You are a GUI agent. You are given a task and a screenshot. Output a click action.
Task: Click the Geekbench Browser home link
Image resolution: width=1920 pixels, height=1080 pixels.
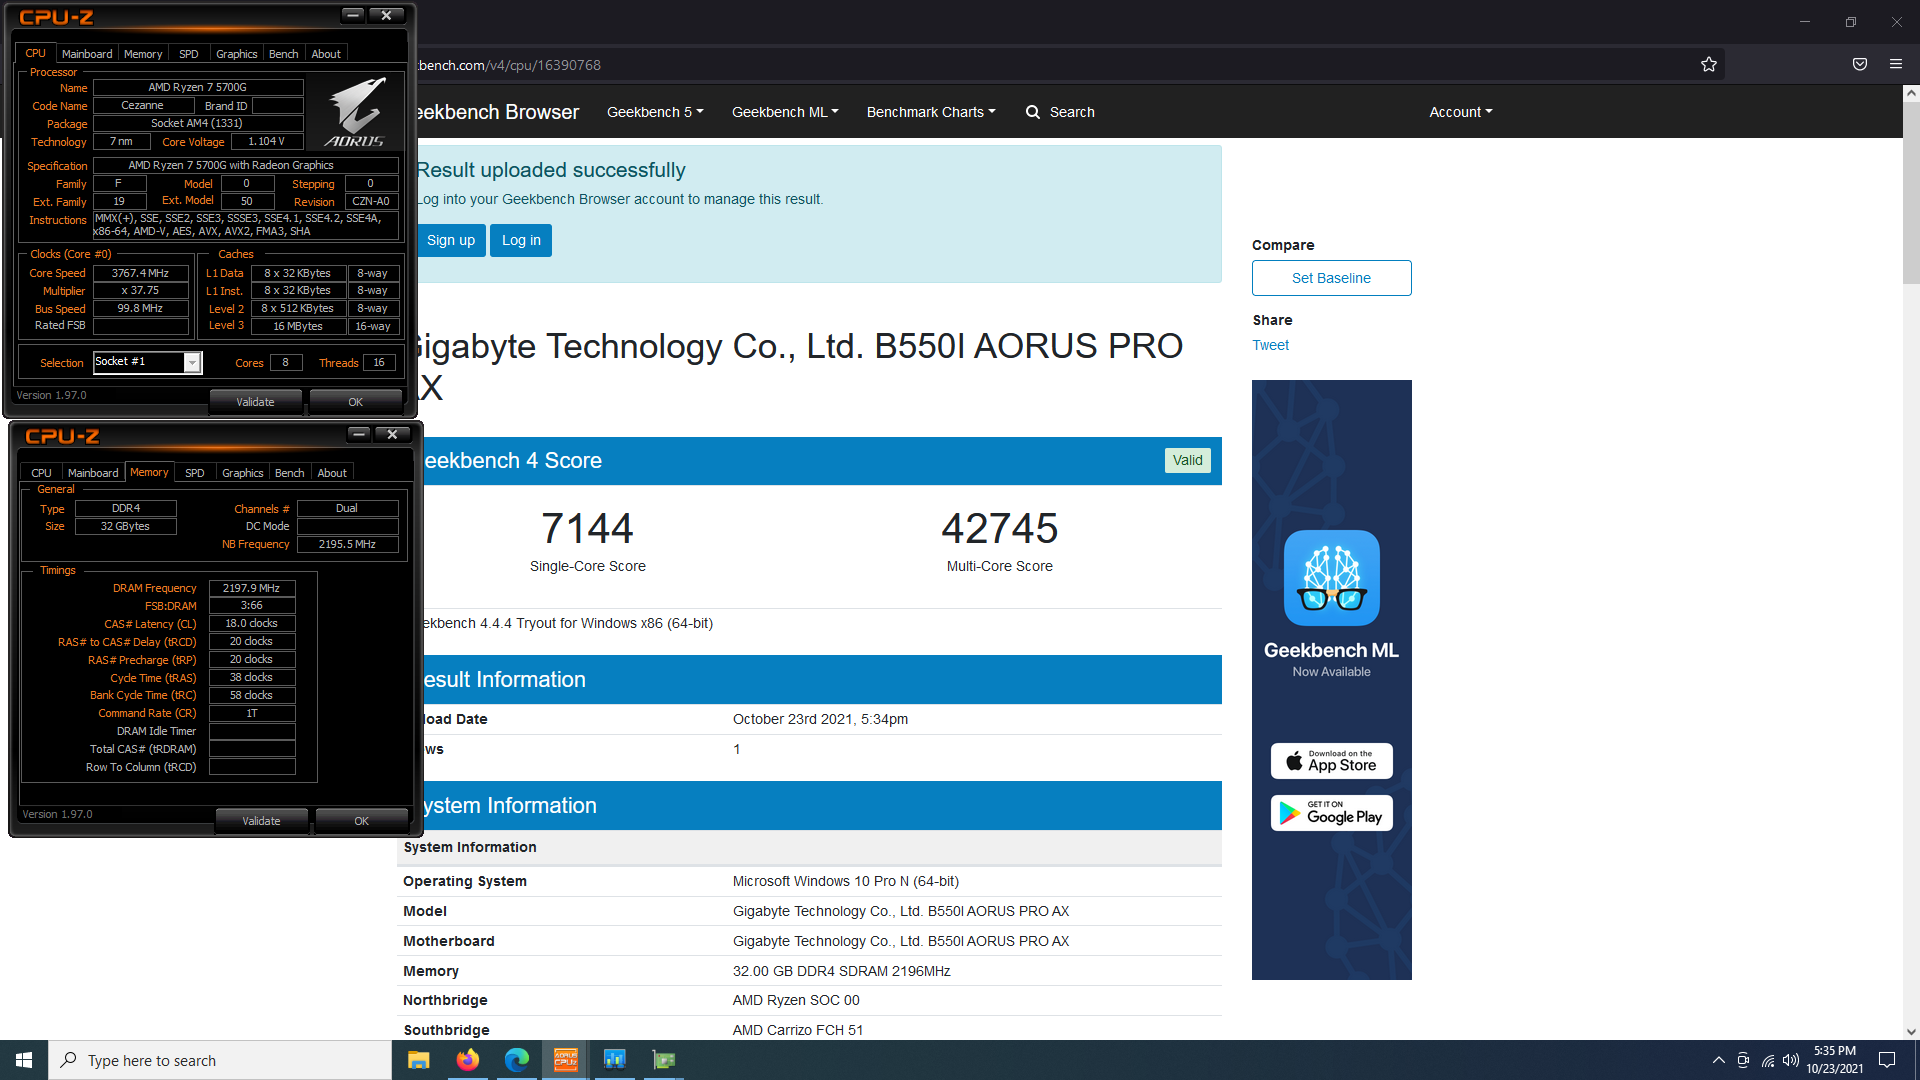[x=497, y=112]
